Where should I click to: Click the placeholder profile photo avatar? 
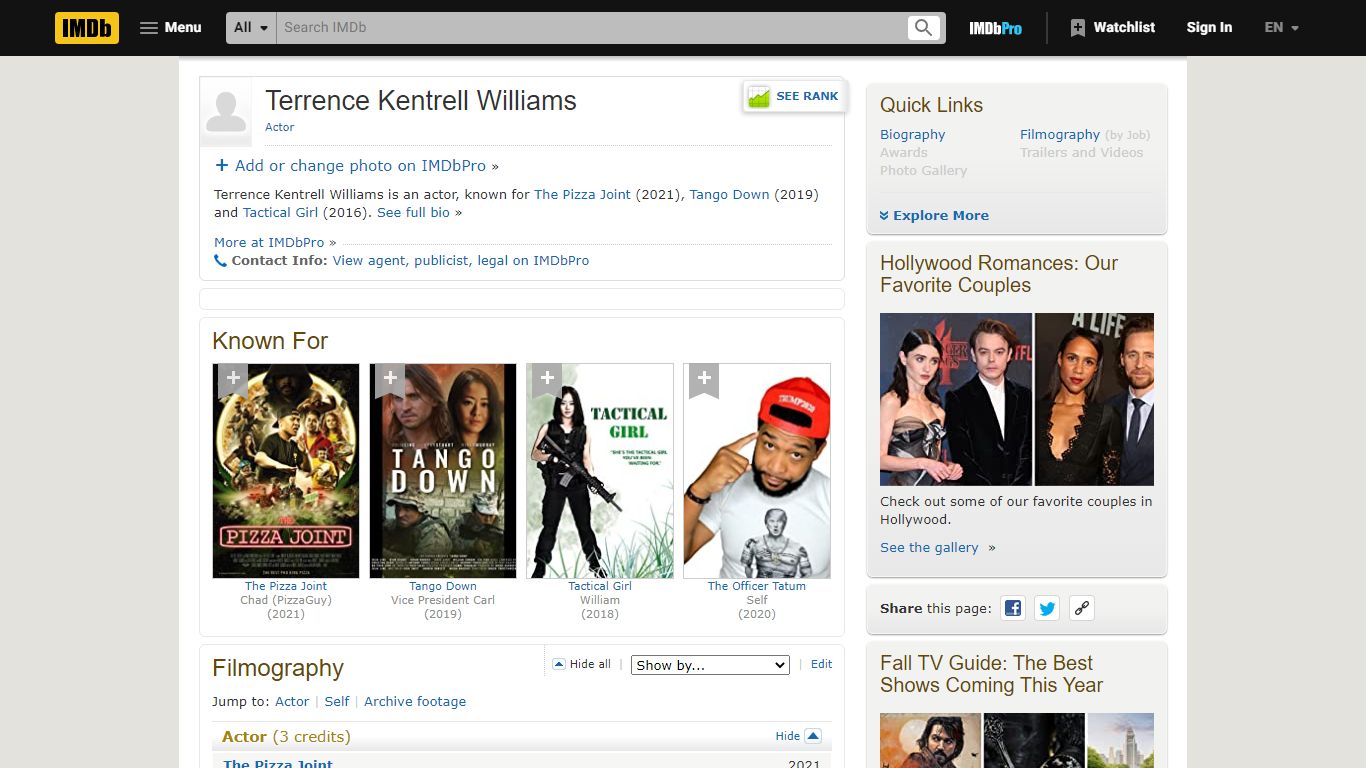(x=226, y=111)
